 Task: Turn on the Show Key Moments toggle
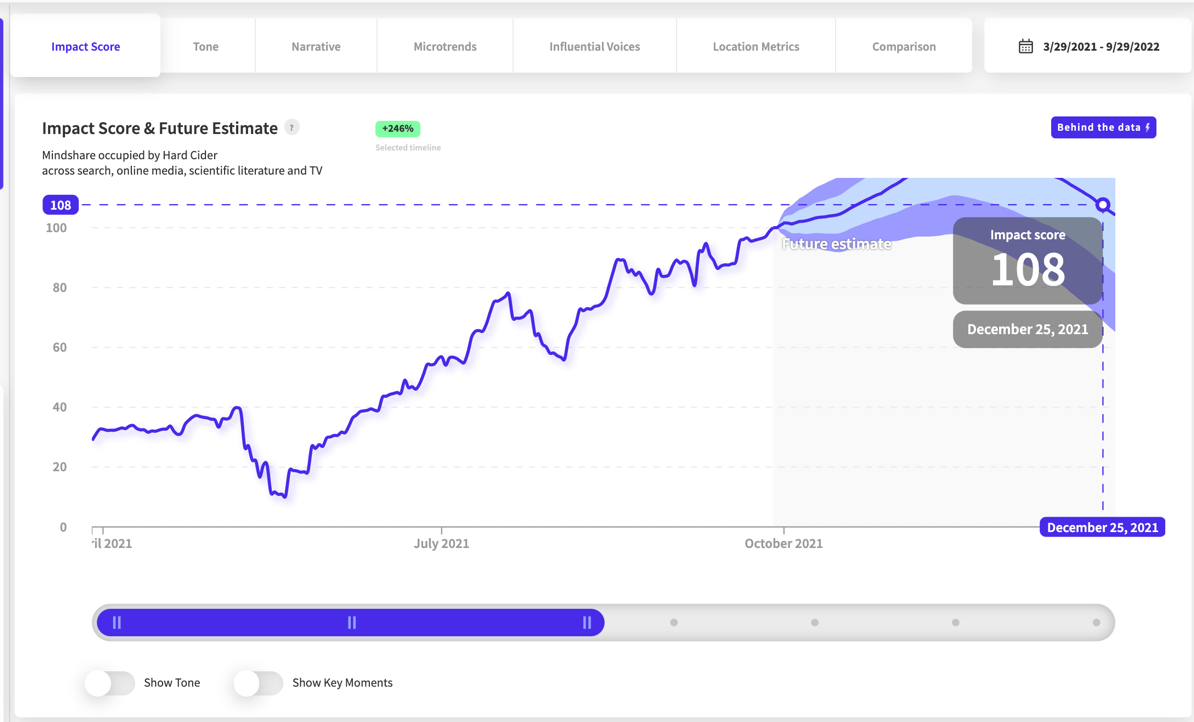pos(258,683)
